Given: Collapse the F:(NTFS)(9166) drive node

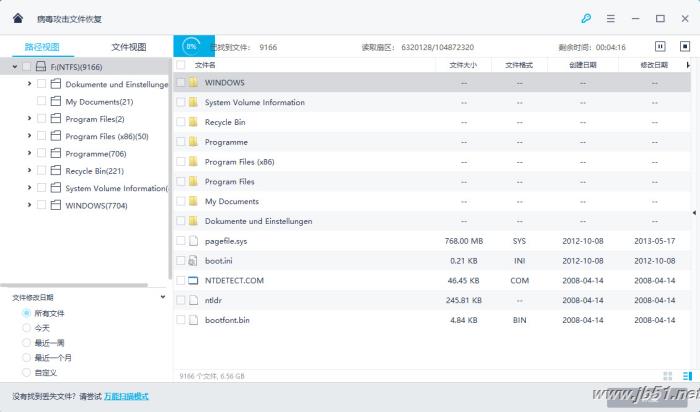Looking at the screenshot, I should pos(15,67).
